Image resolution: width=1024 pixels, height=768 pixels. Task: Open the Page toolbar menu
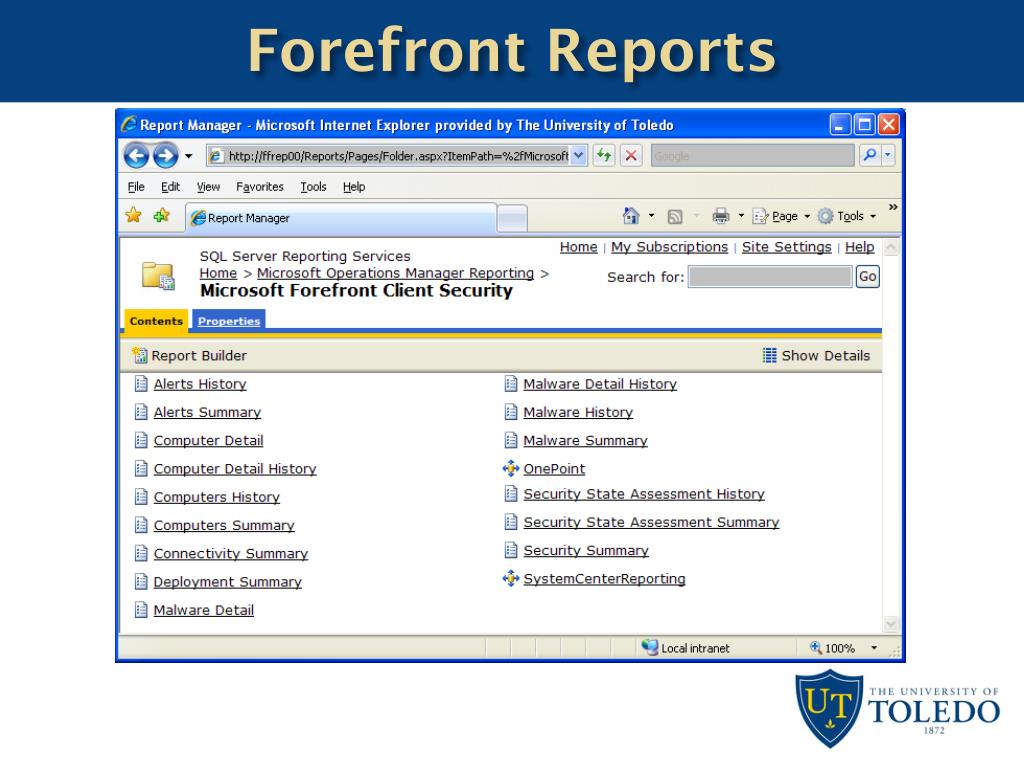tap(781, 216)
